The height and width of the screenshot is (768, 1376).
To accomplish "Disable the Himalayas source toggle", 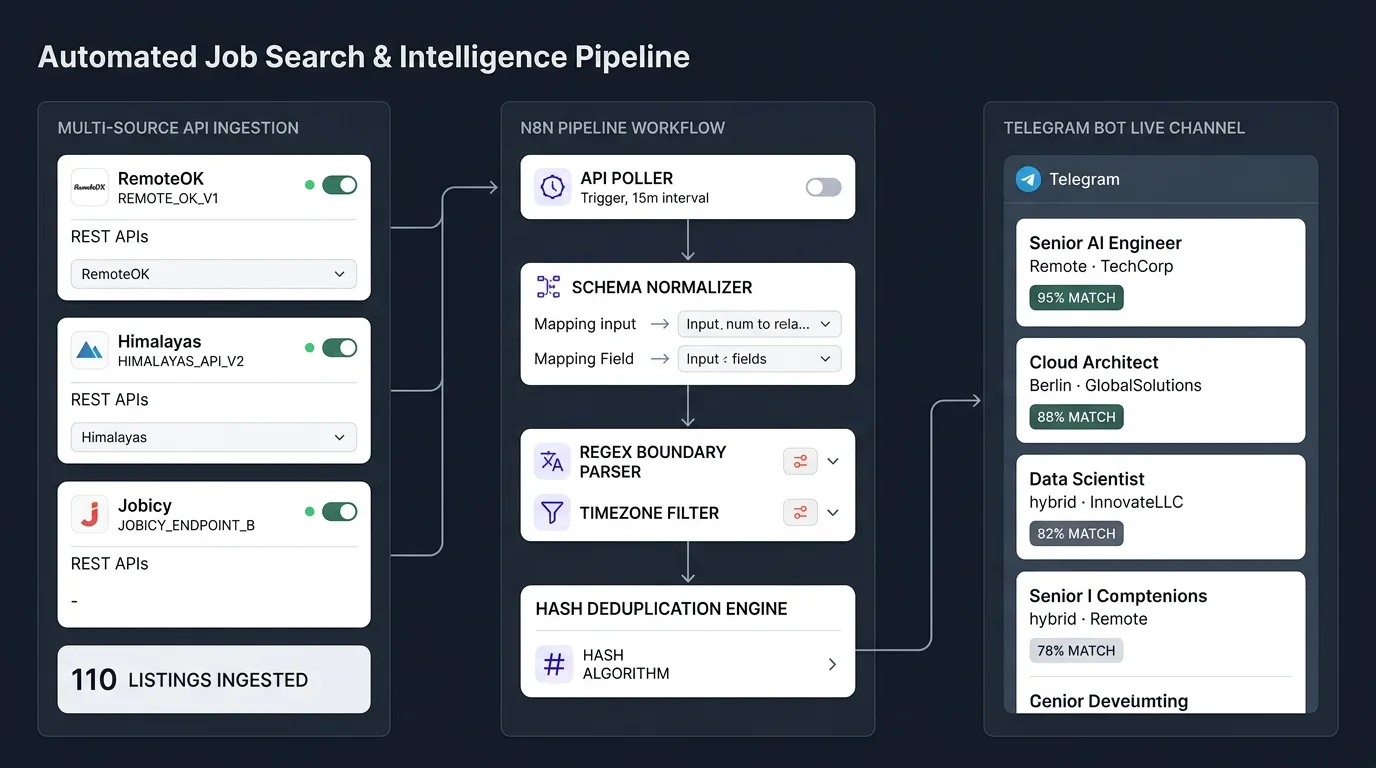I will click(339, 348).
